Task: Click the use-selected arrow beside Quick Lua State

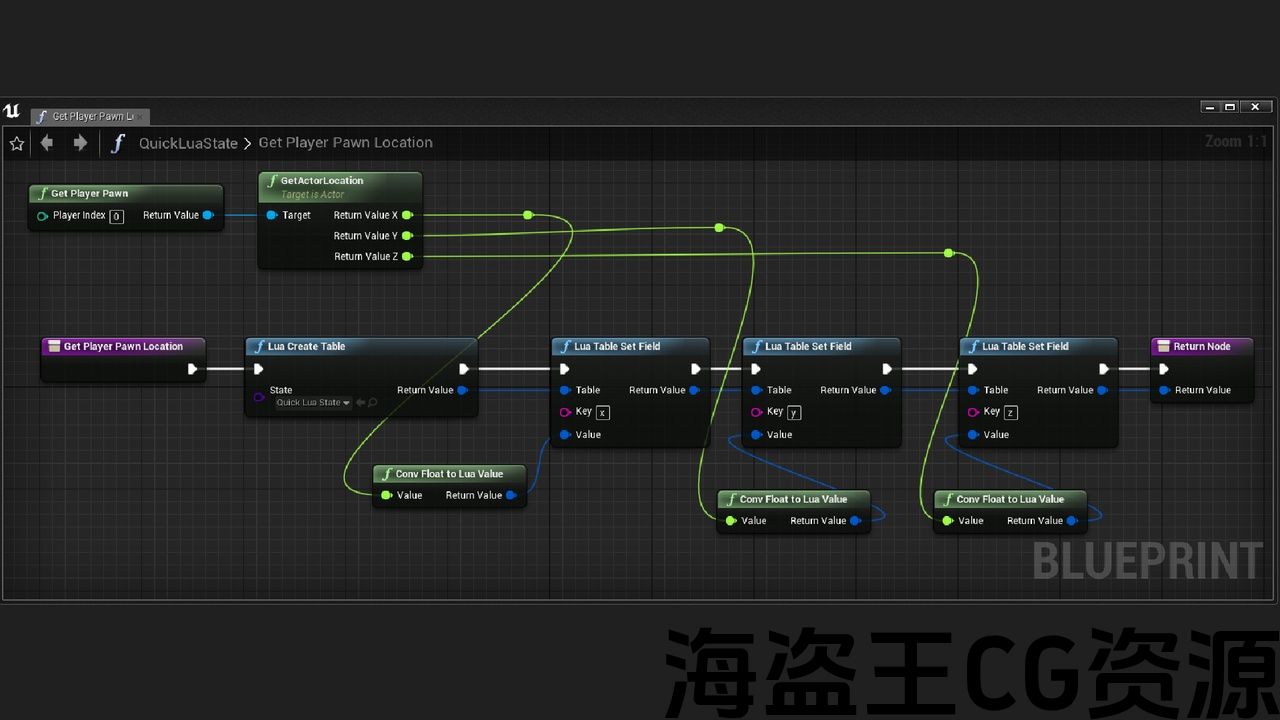Action: 361,403
